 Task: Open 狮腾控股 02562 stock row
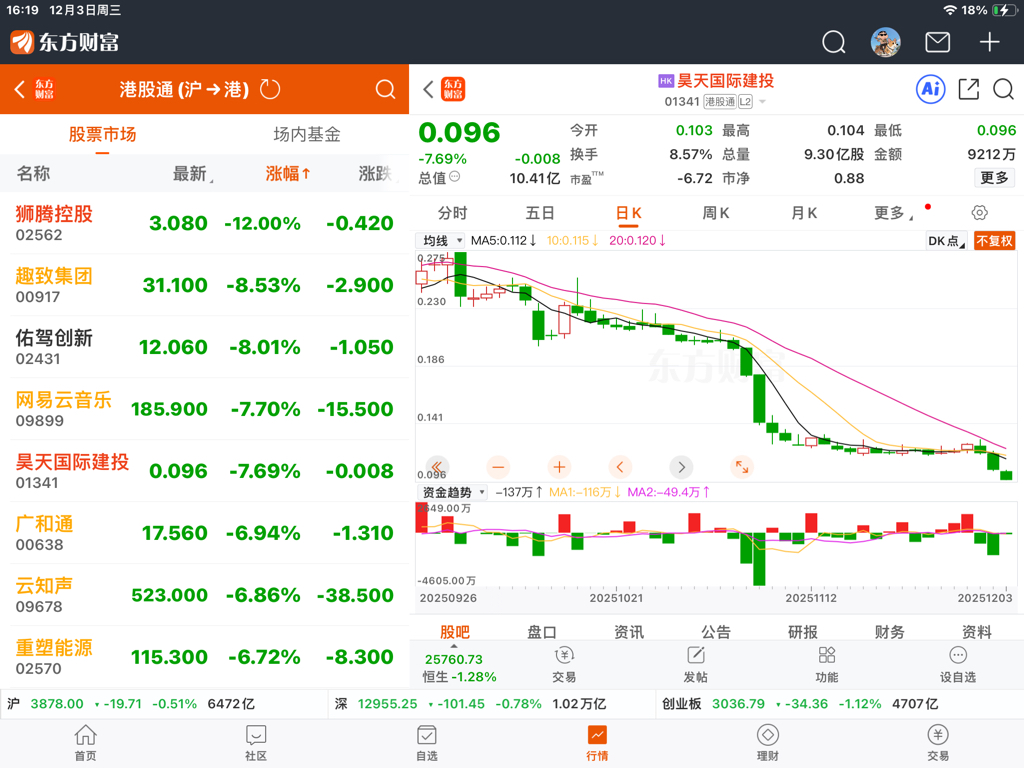click(204, 223)
